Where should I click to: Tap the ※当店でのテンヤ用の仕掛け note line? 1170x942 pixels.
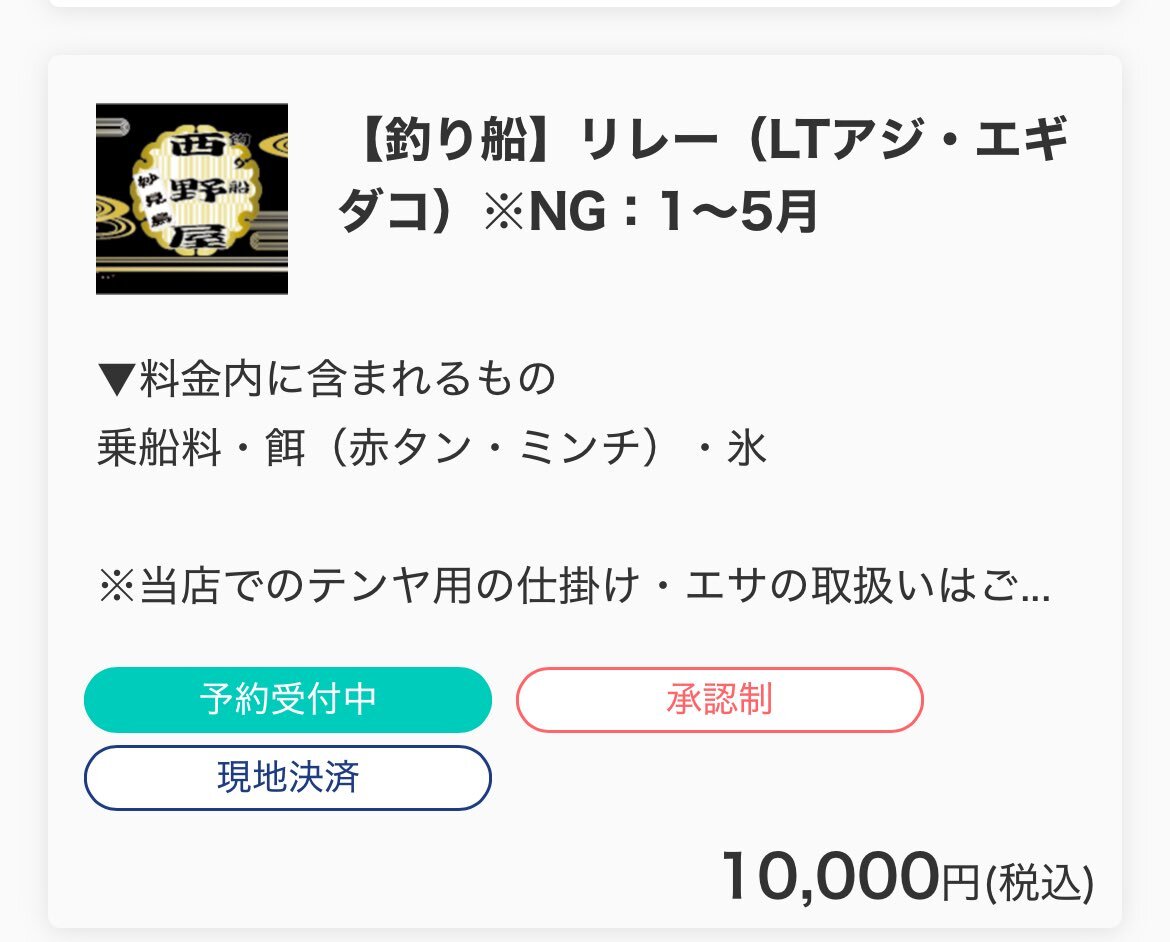click(575, 585)
